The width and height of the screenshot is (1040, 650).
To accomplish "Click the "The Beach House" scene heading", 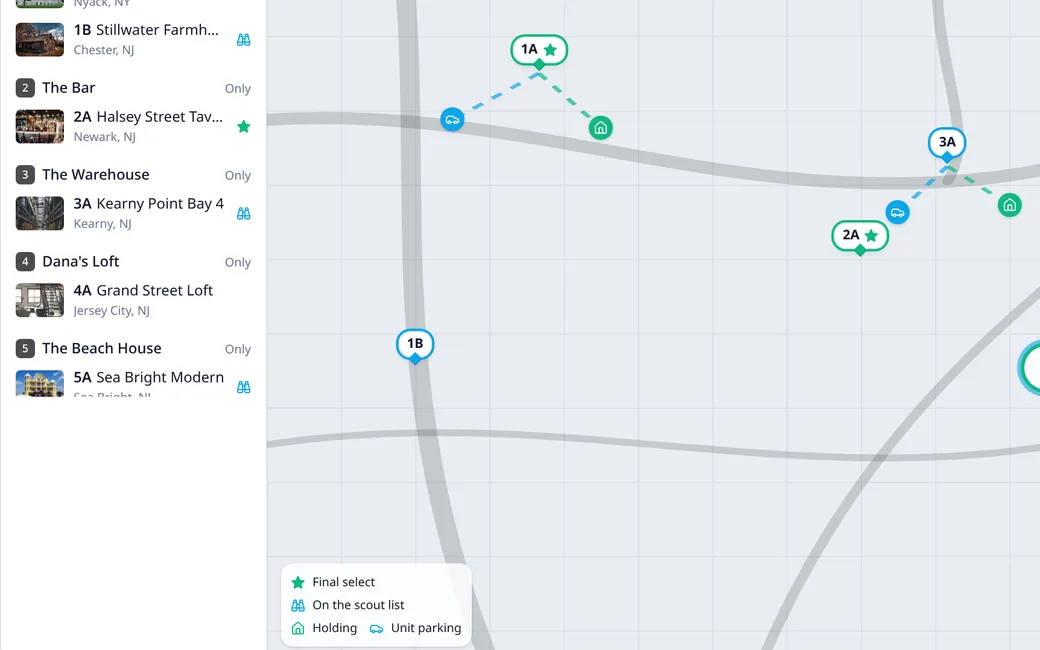I will coord(102,348).
